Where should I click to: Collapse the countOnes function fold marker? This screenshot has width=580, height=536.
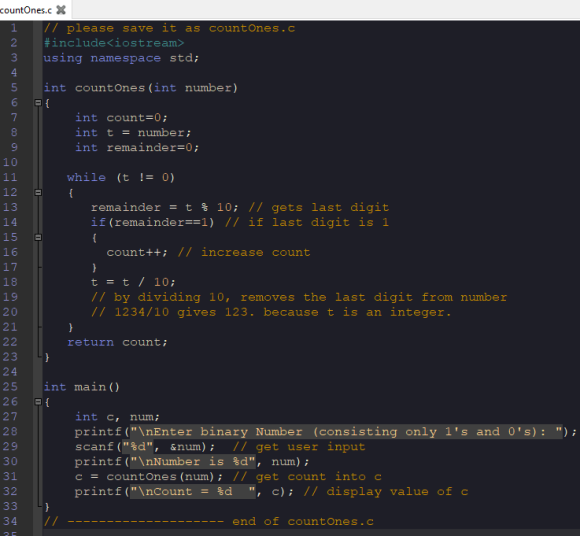pyautogui.click(x=38, y=102)
